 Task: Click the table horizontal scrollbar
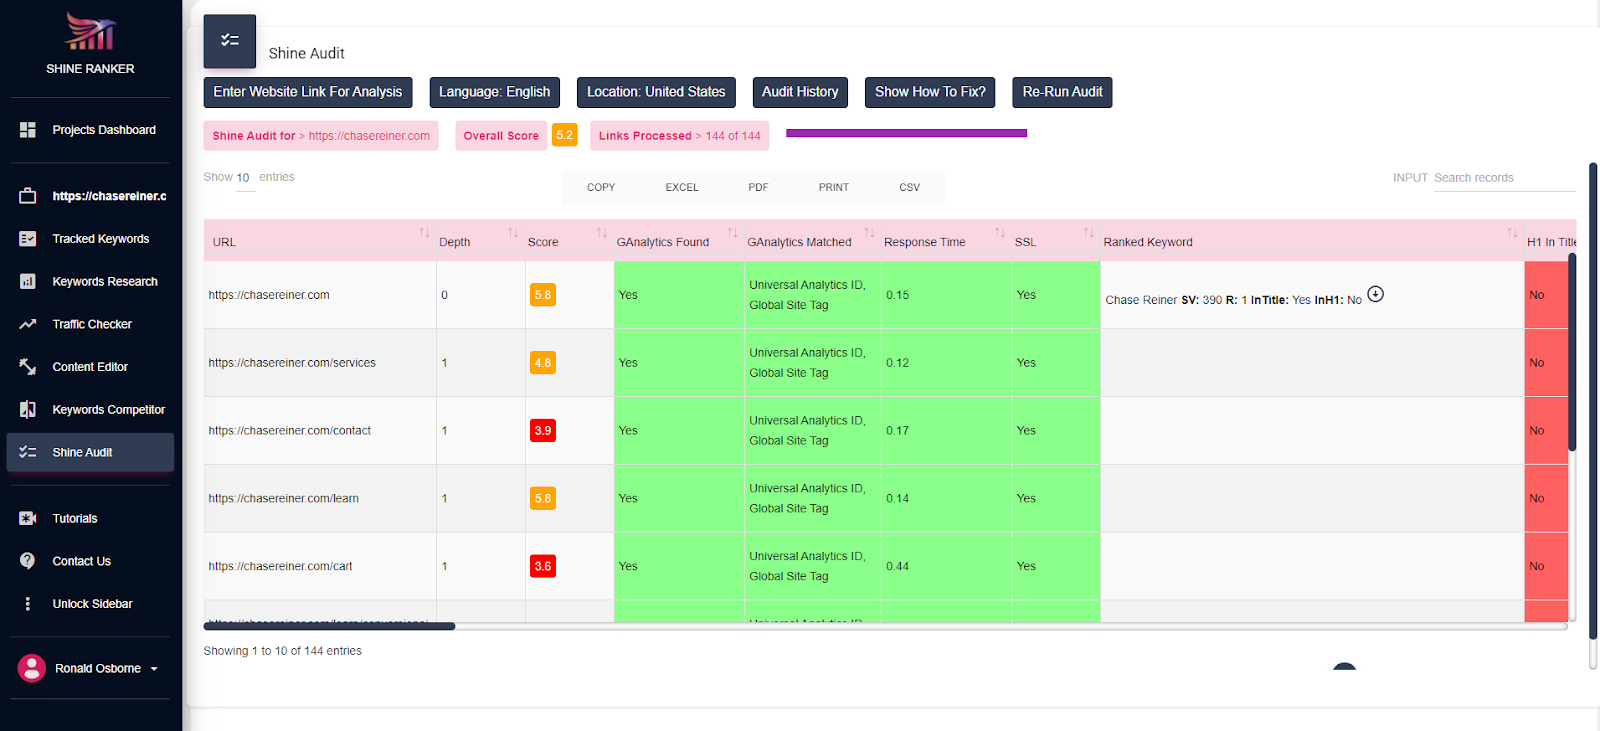pos(329,626)
